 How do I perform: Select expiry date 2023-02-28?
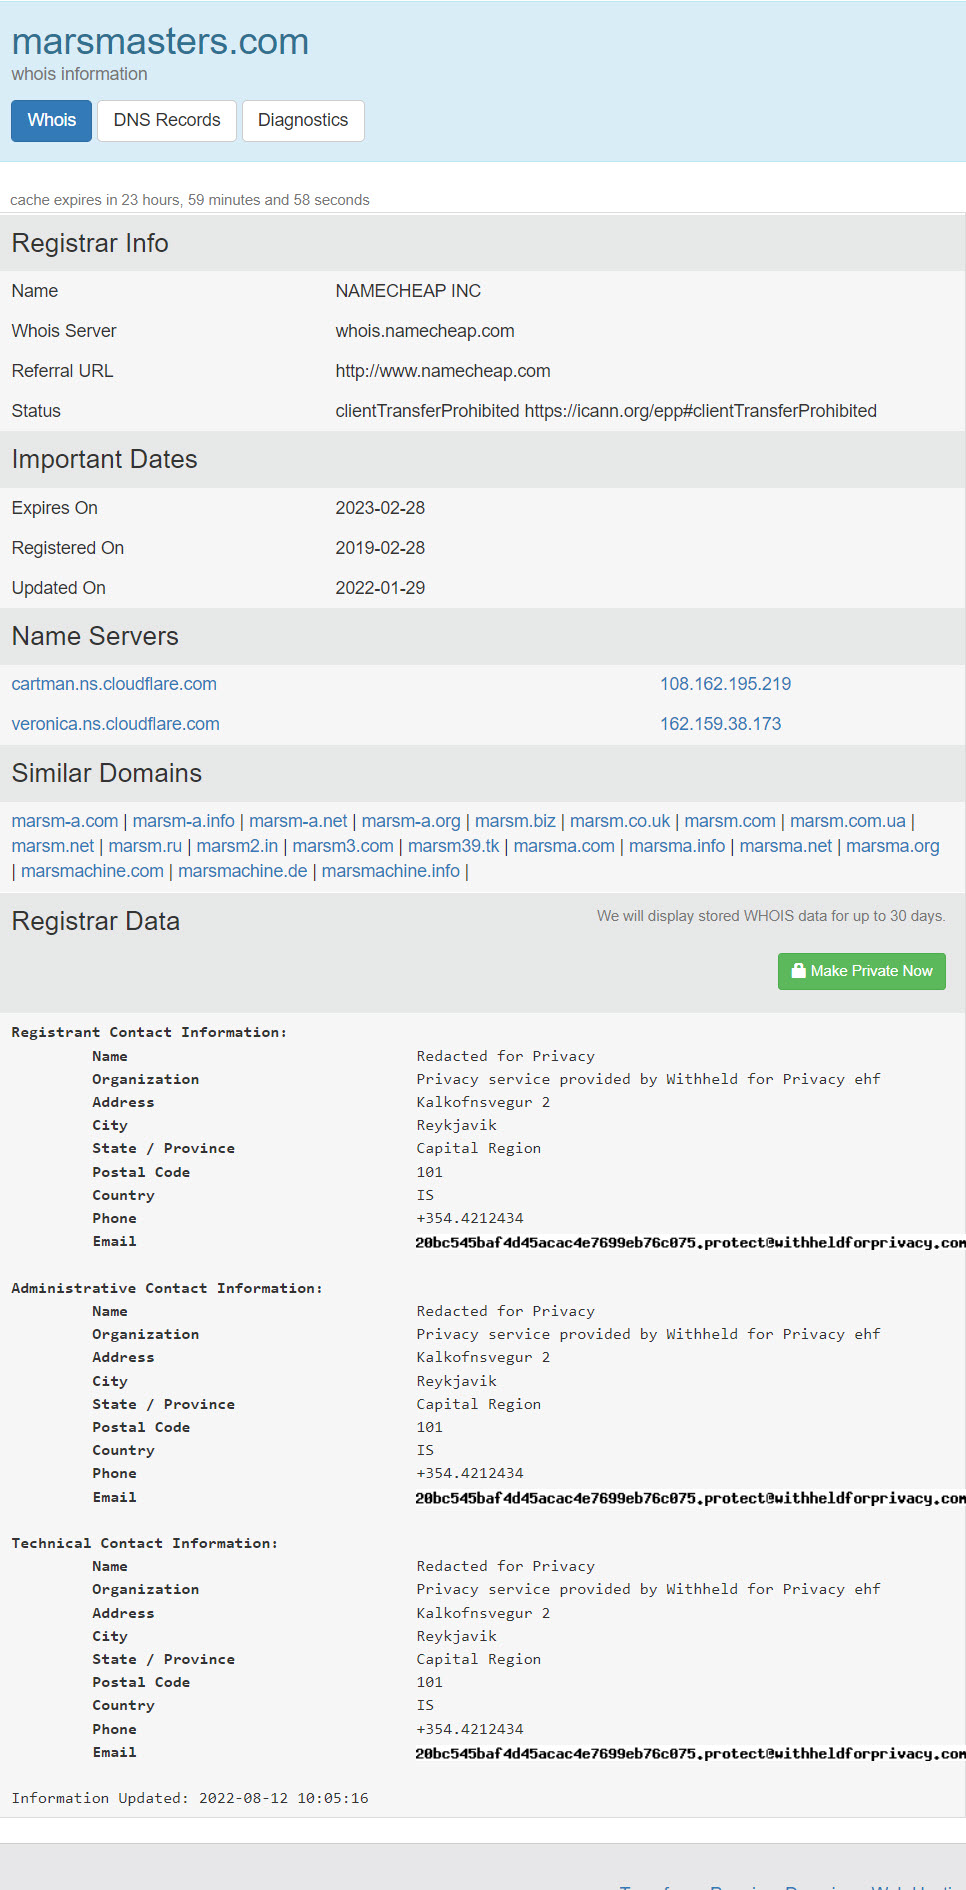[380, 508]
